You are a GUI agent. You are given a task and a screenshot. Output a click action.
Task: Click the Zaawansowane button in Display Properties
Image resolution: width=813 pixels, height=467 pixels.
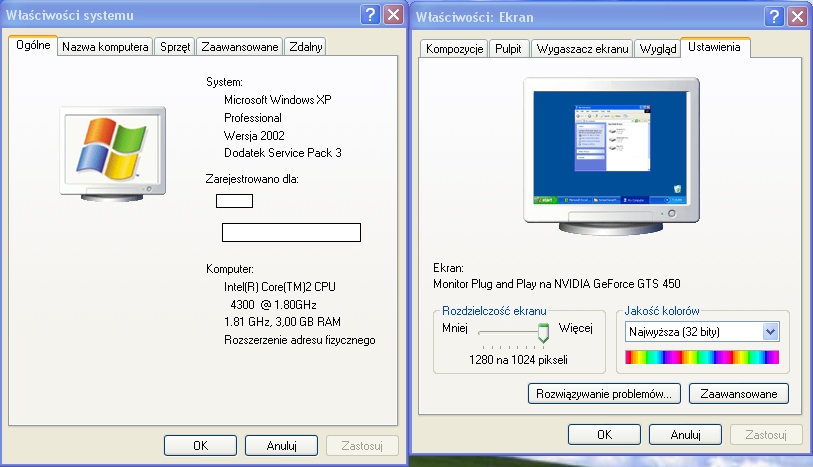[x=739, y=394]
